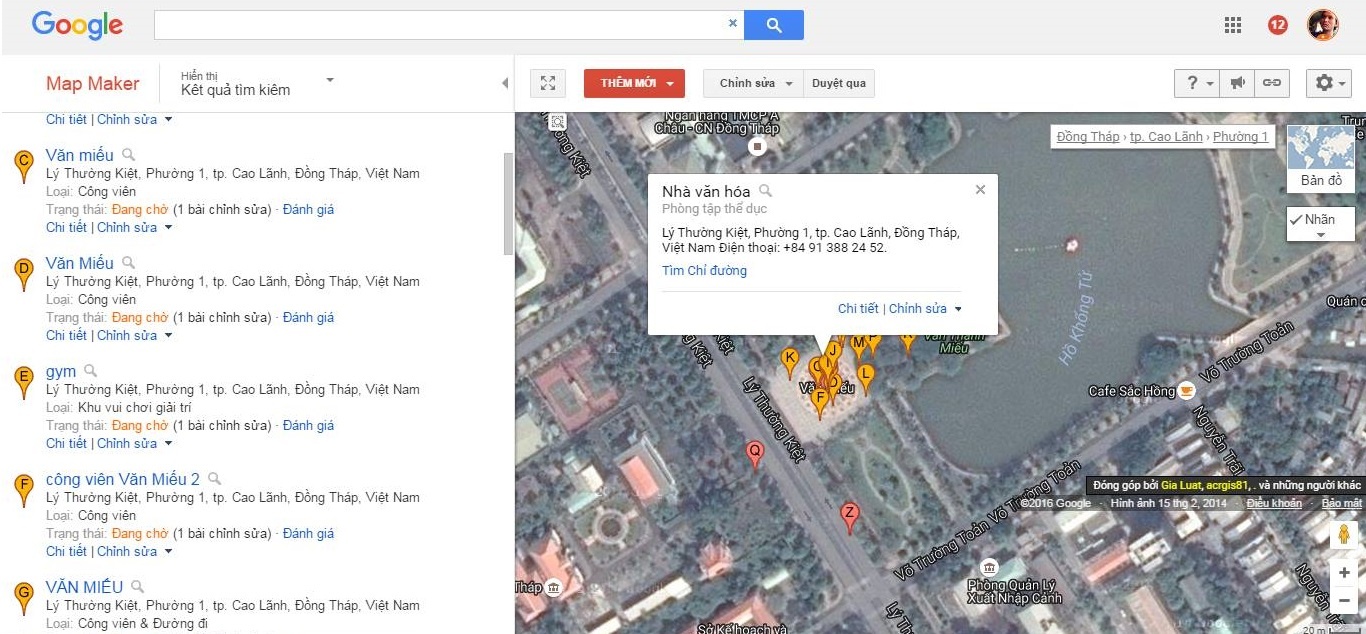
Task: Open notifications showing 12
Action: pyautogui.click(x=1277, y=25)
